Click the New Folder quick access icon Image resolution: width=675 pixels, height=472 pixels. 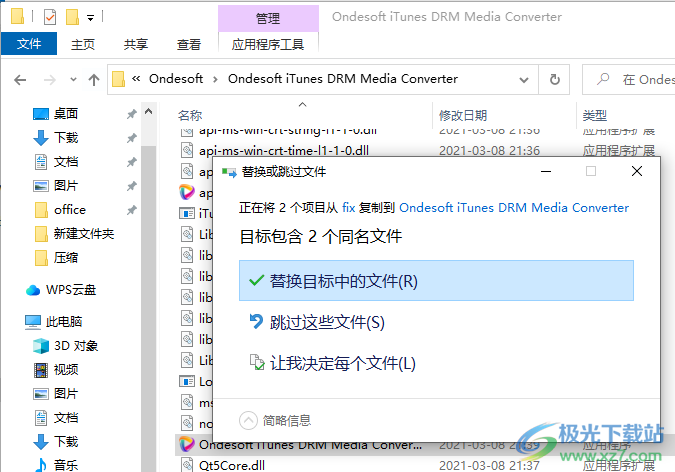pyautogui.click(x=72, y=17)
